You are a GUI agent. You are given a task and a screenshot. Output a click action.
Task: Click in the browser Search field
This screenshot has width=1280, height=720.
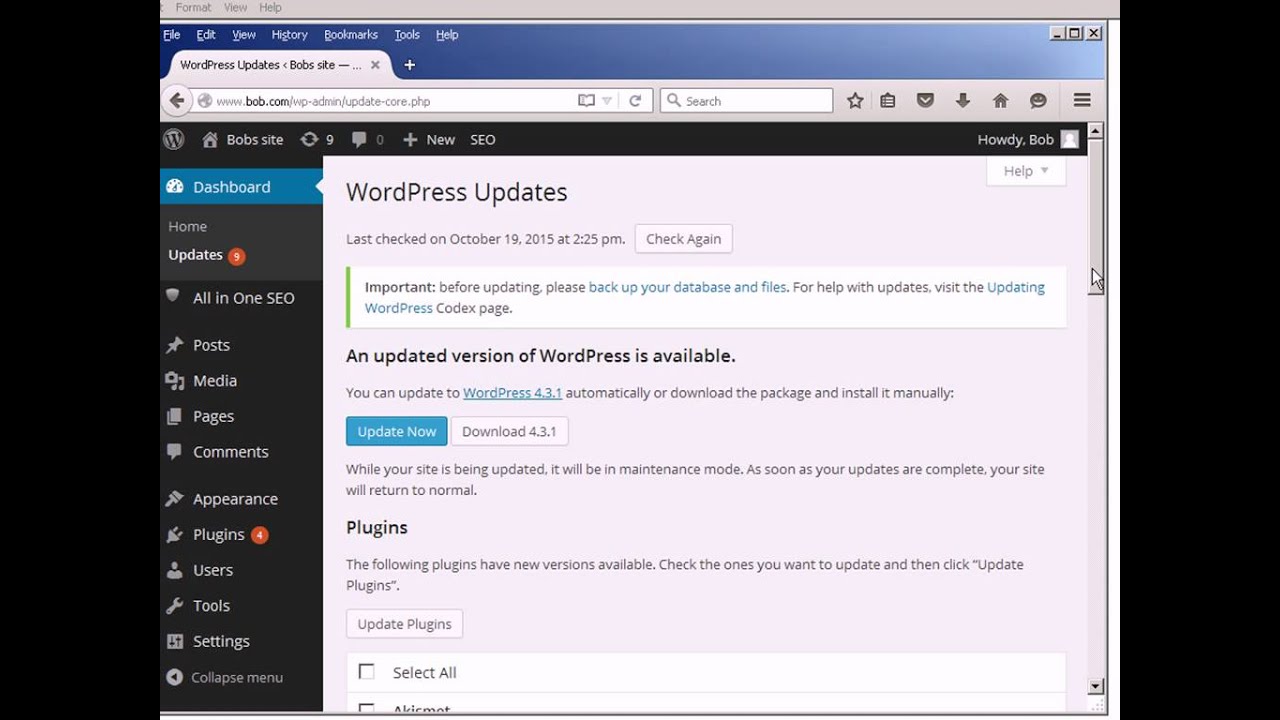click(x=746, y=101)
